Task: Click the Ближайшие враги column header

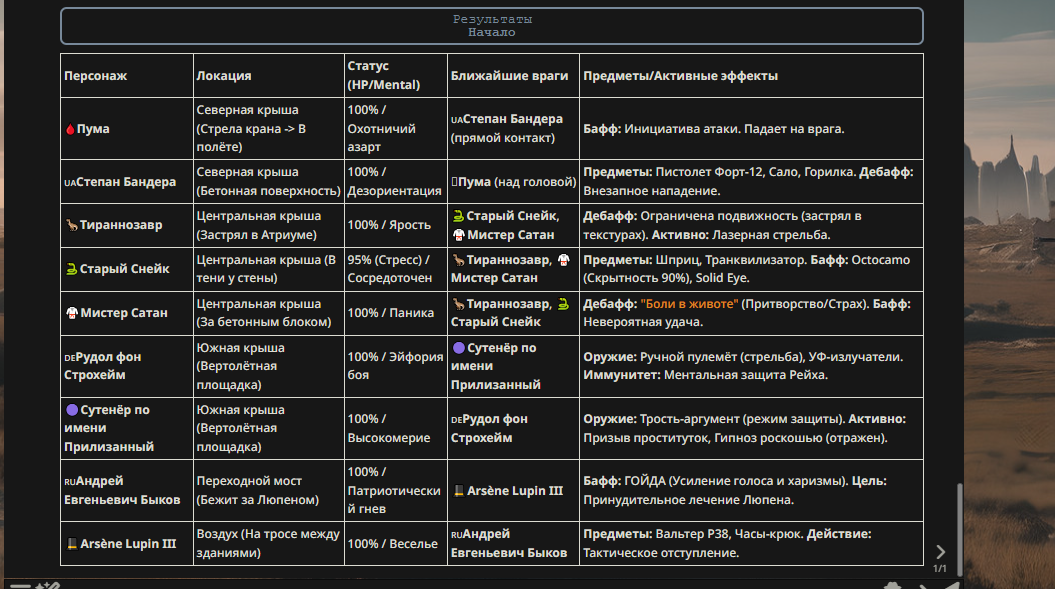Action: (x=509, y=76)
